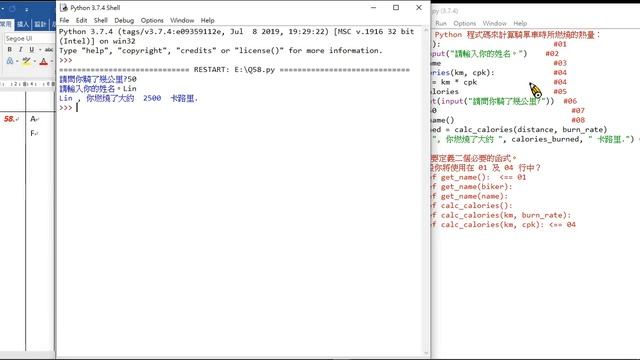Open Debug menu in Python Shell
The width and height of the screenshot is (640, 360).
tap(124, 20)
